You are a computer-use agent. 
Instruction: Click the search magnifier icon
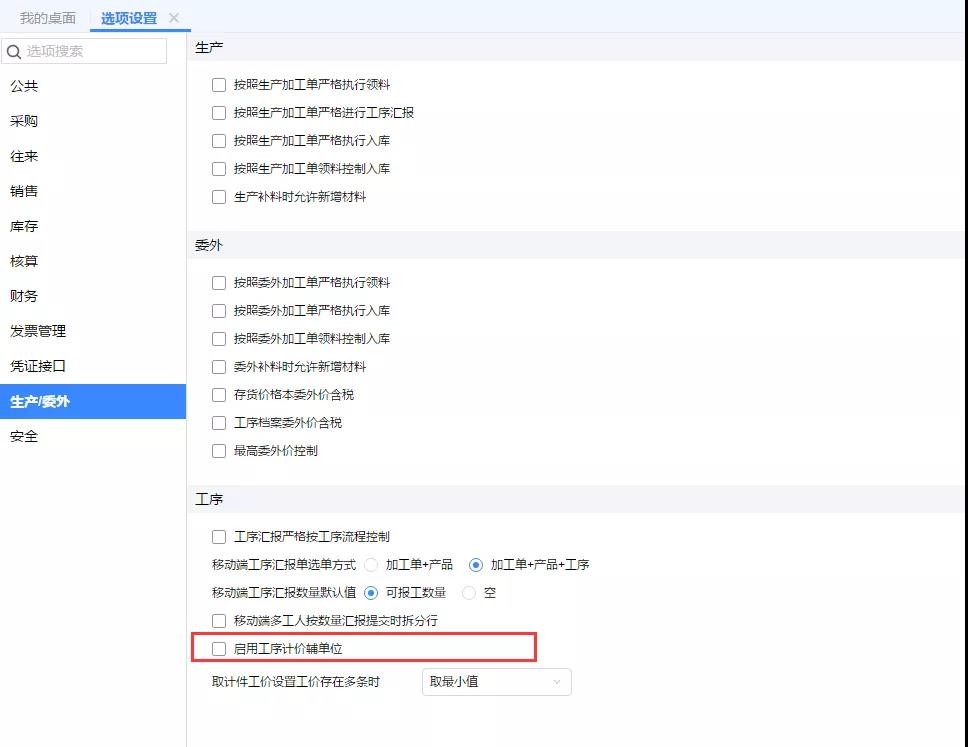point(14,52)
